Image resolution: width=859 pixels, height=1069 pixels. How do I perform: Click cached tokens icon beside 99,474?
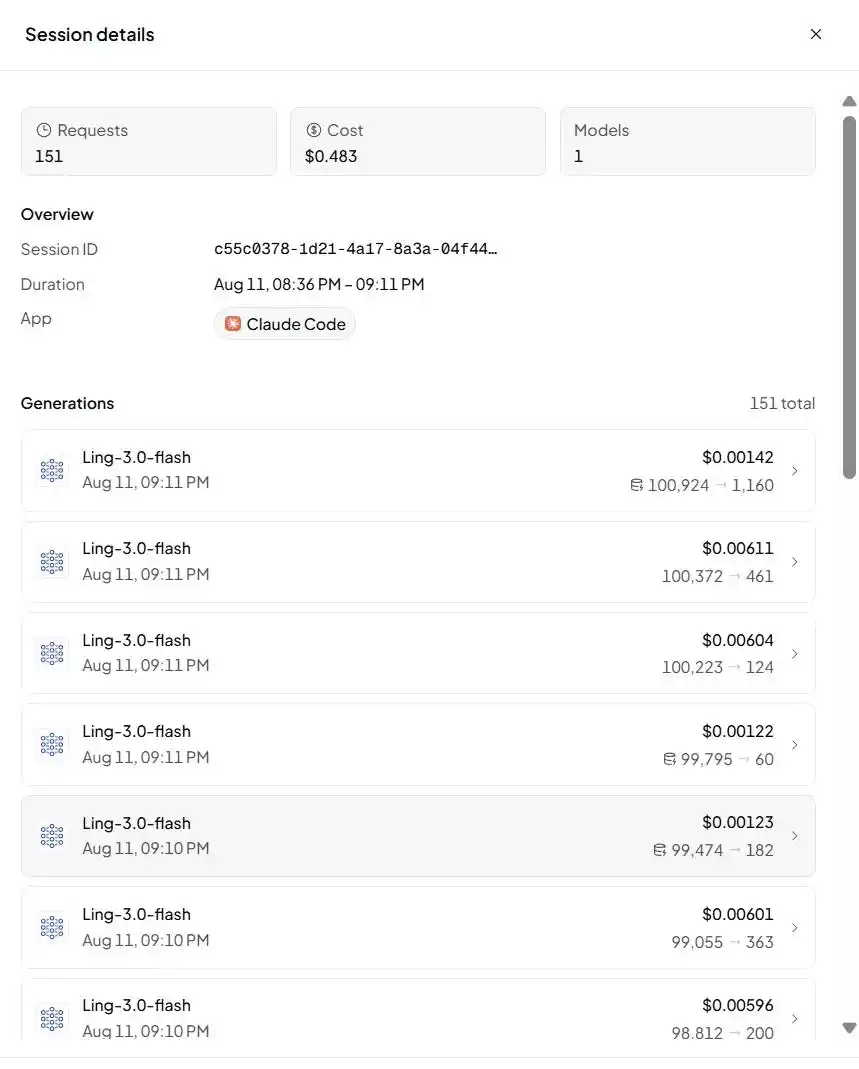point(659,850)
